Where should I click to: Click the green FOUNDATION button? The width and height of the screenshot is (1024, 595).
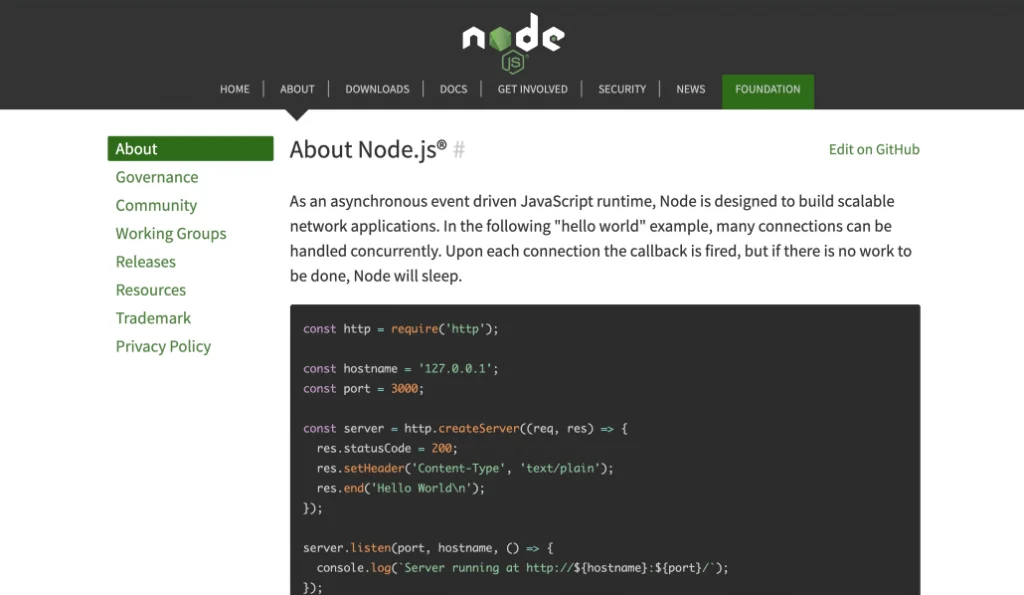(767, 91)
